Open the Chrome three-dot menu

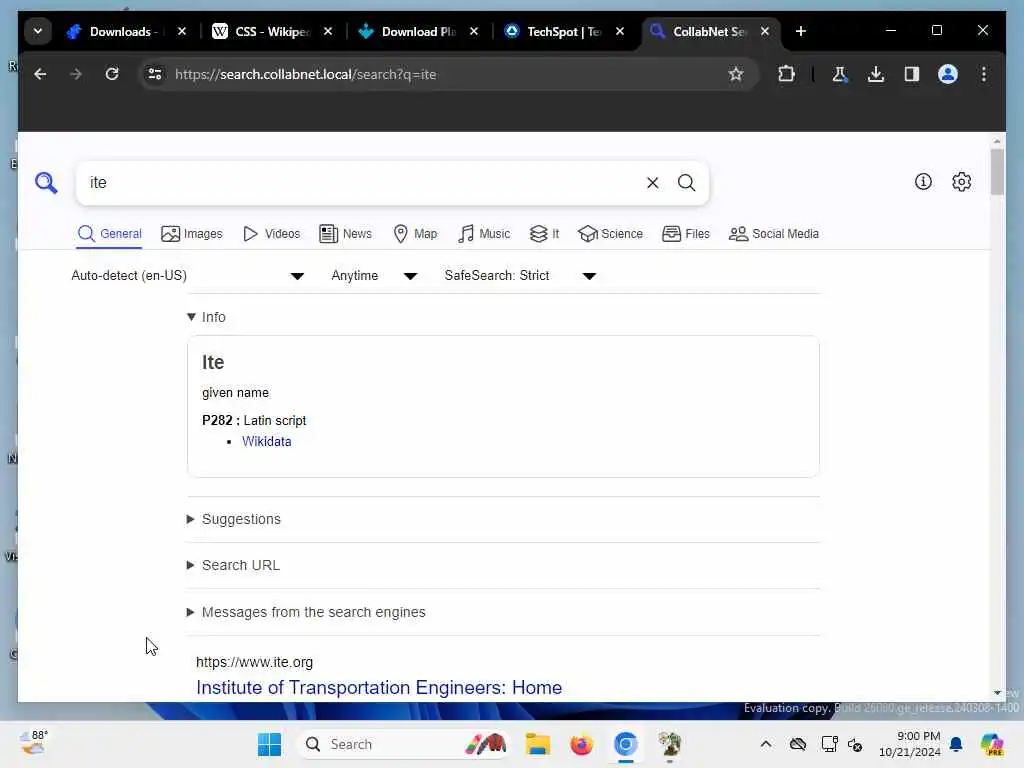click(x=984, y=74)
